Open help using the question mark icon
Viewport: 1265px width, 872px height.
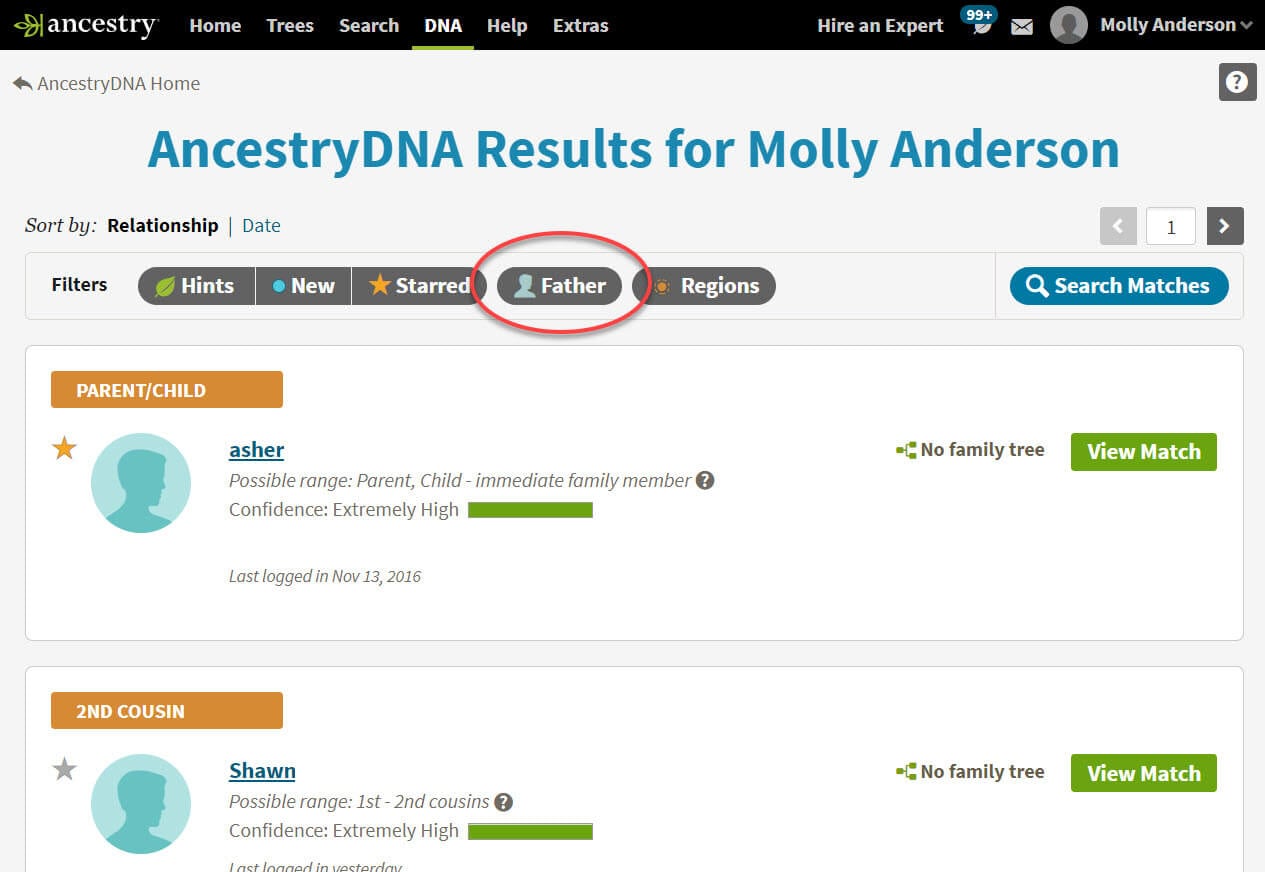1237,82
